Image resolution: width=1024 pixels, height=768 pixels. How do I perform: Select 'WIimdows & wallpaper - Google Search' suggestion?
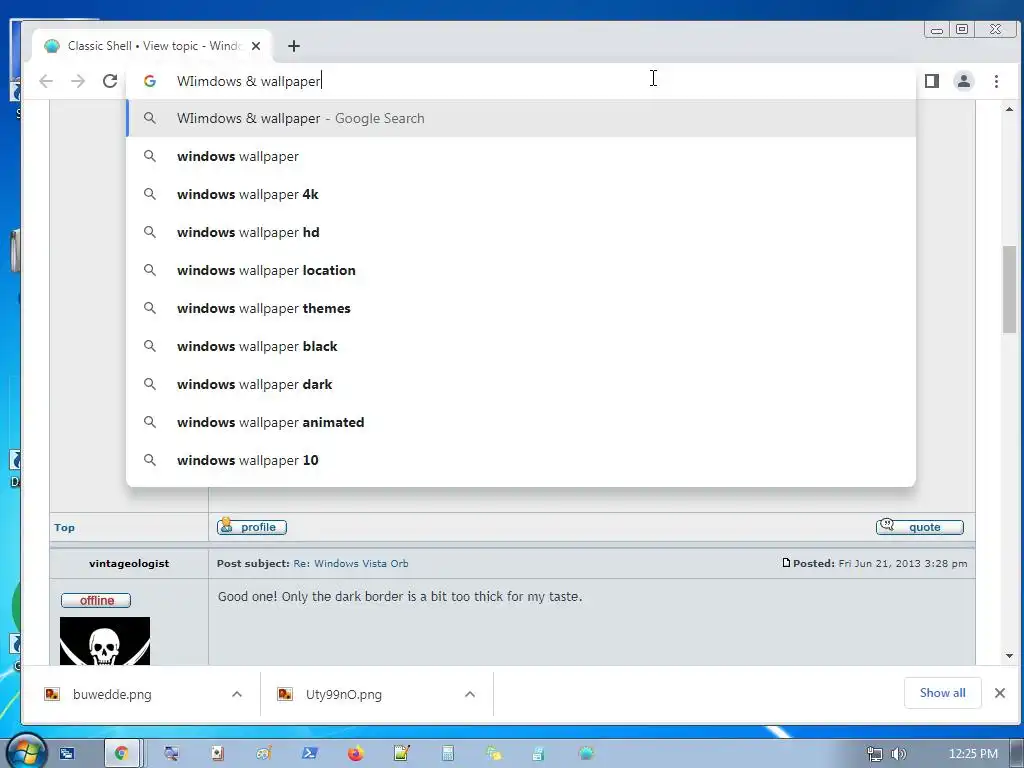521,118
